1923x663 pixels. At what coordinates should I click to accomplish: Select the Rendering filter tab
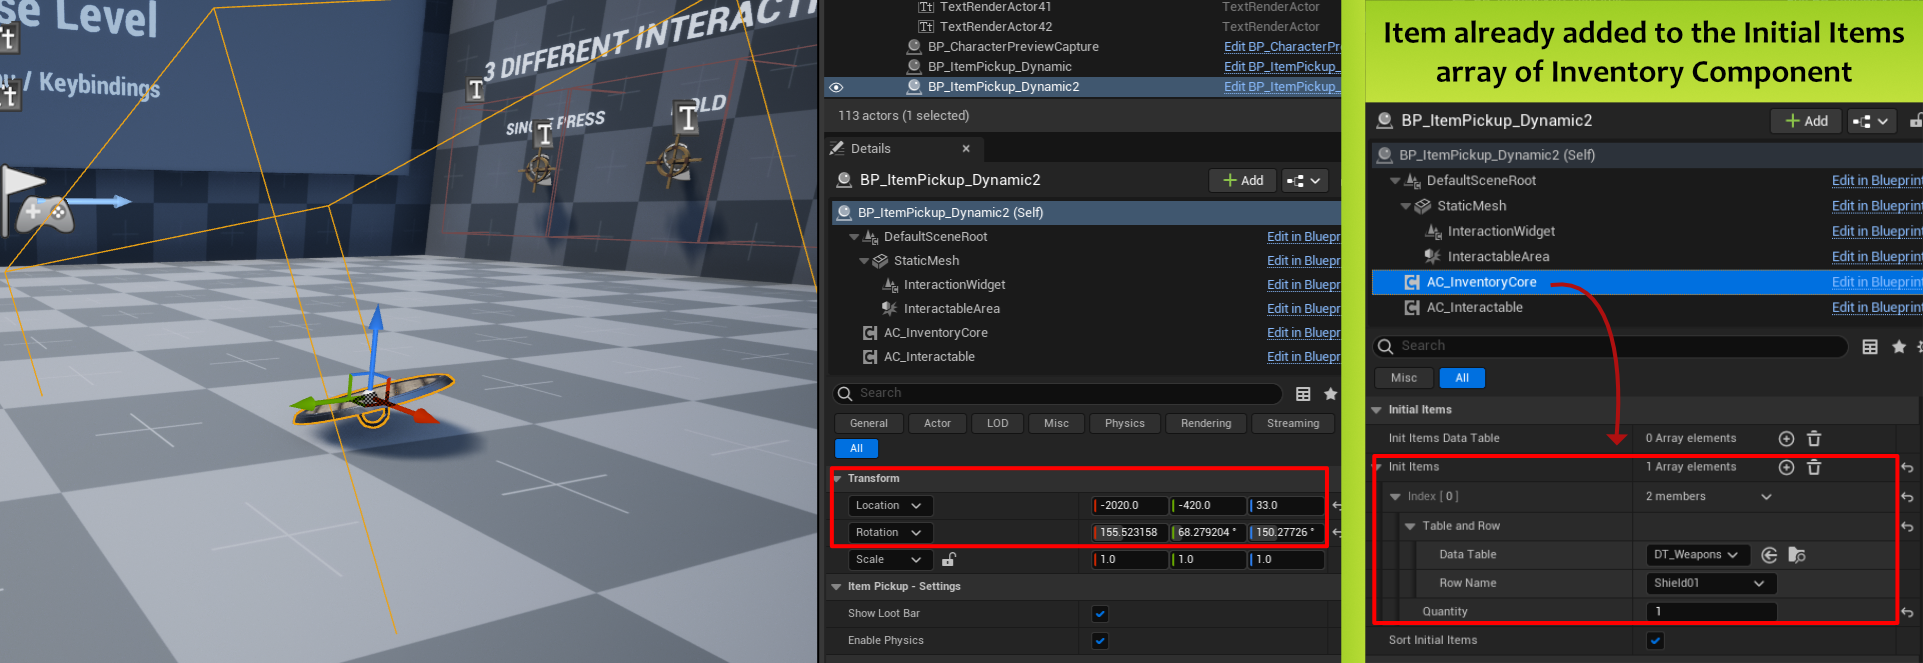point(1205,424)
